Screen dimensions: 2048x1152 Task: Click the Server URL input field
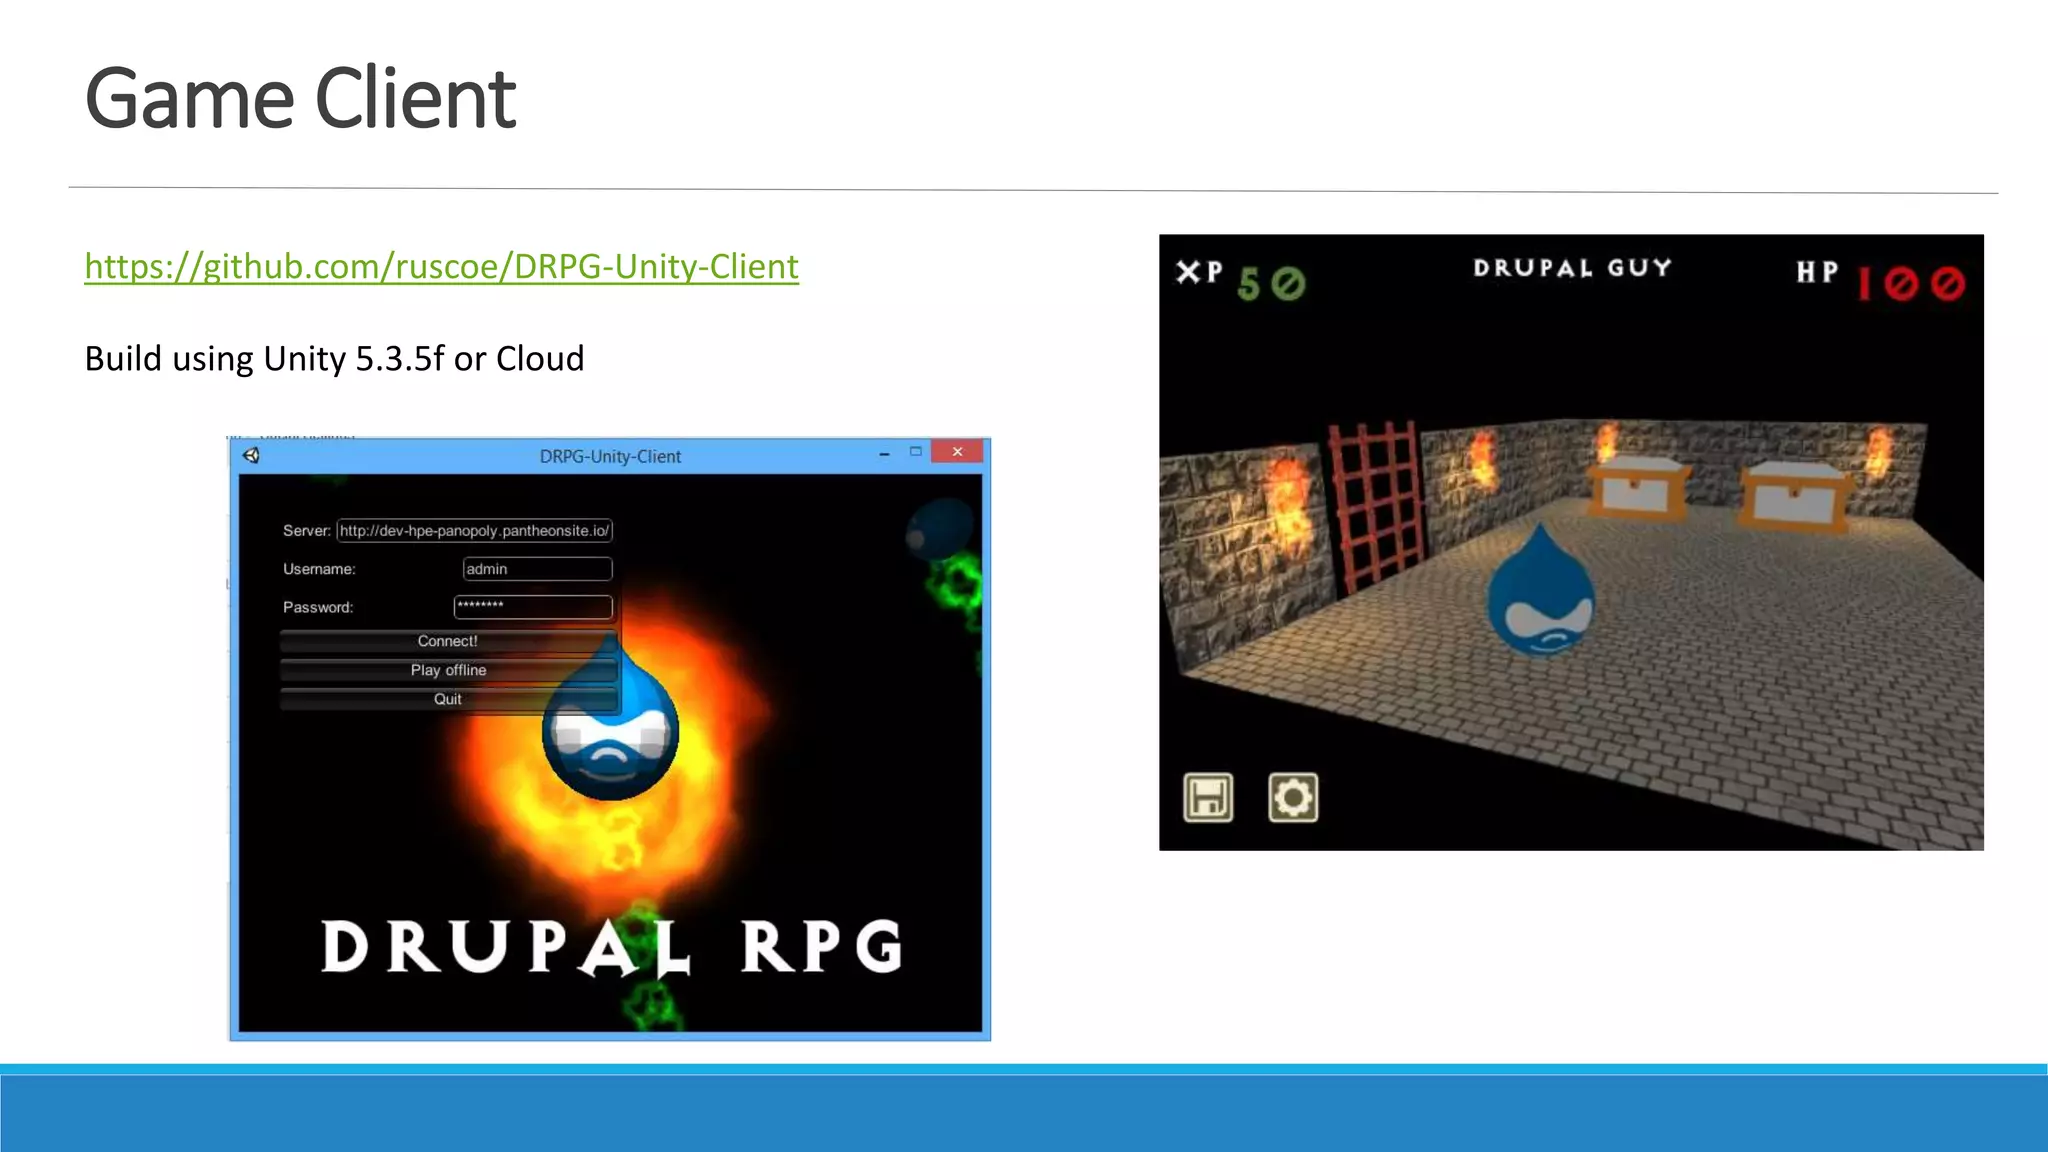(x=474, y=531)
